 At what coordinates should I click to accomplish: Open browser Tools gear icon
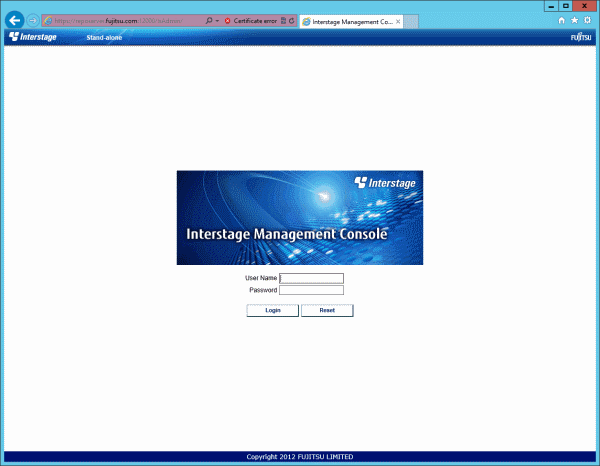tap(587, 20)
